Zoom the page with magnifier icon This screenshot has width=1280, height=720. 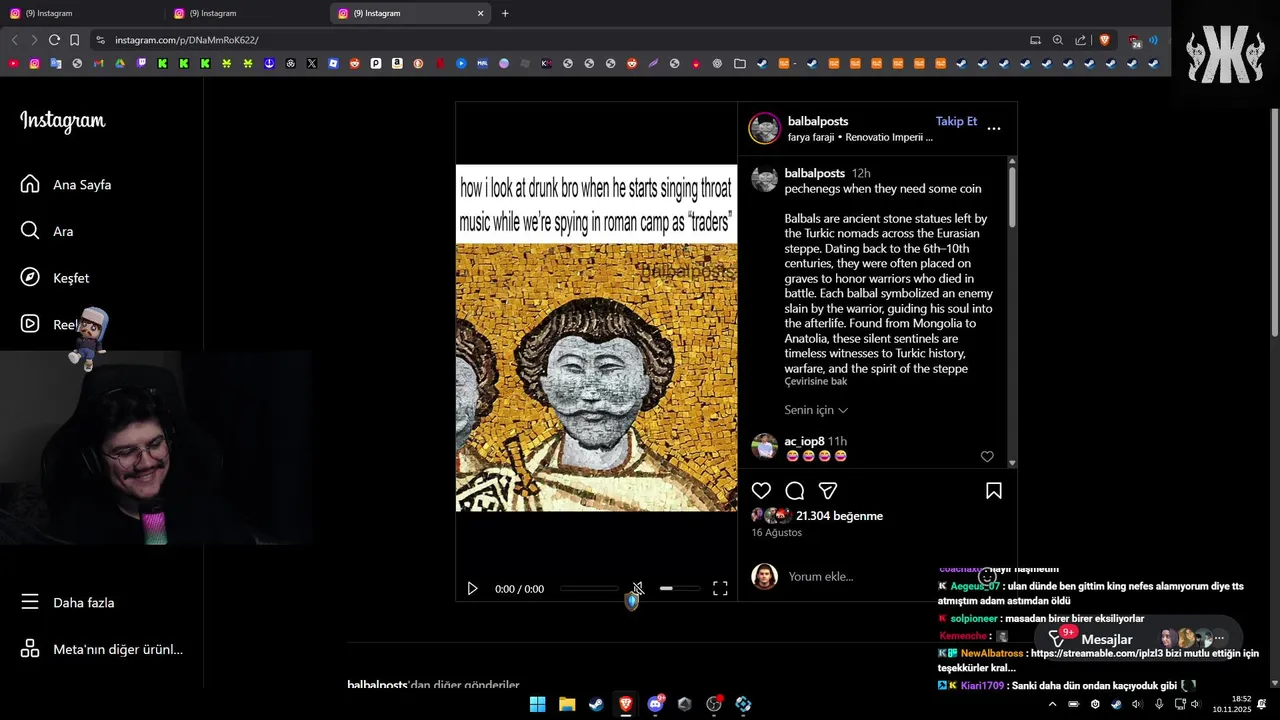[1058, 40]
